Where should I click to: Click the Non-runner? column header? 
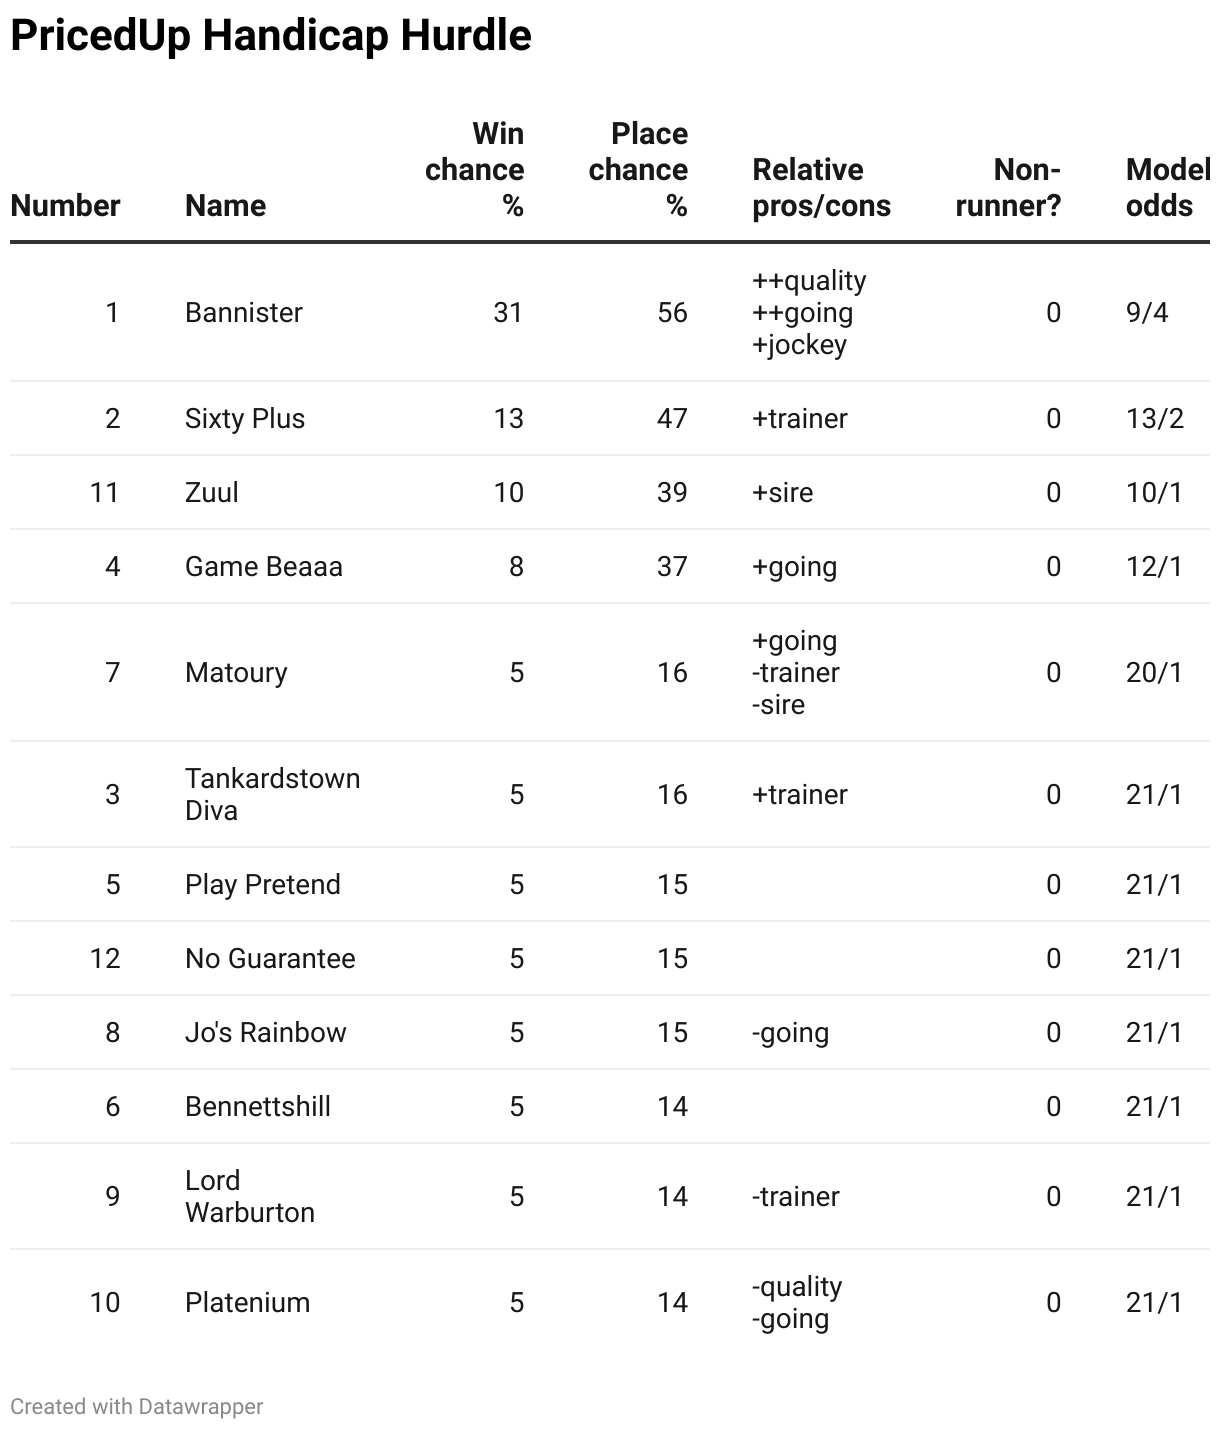click(1008, 188)
